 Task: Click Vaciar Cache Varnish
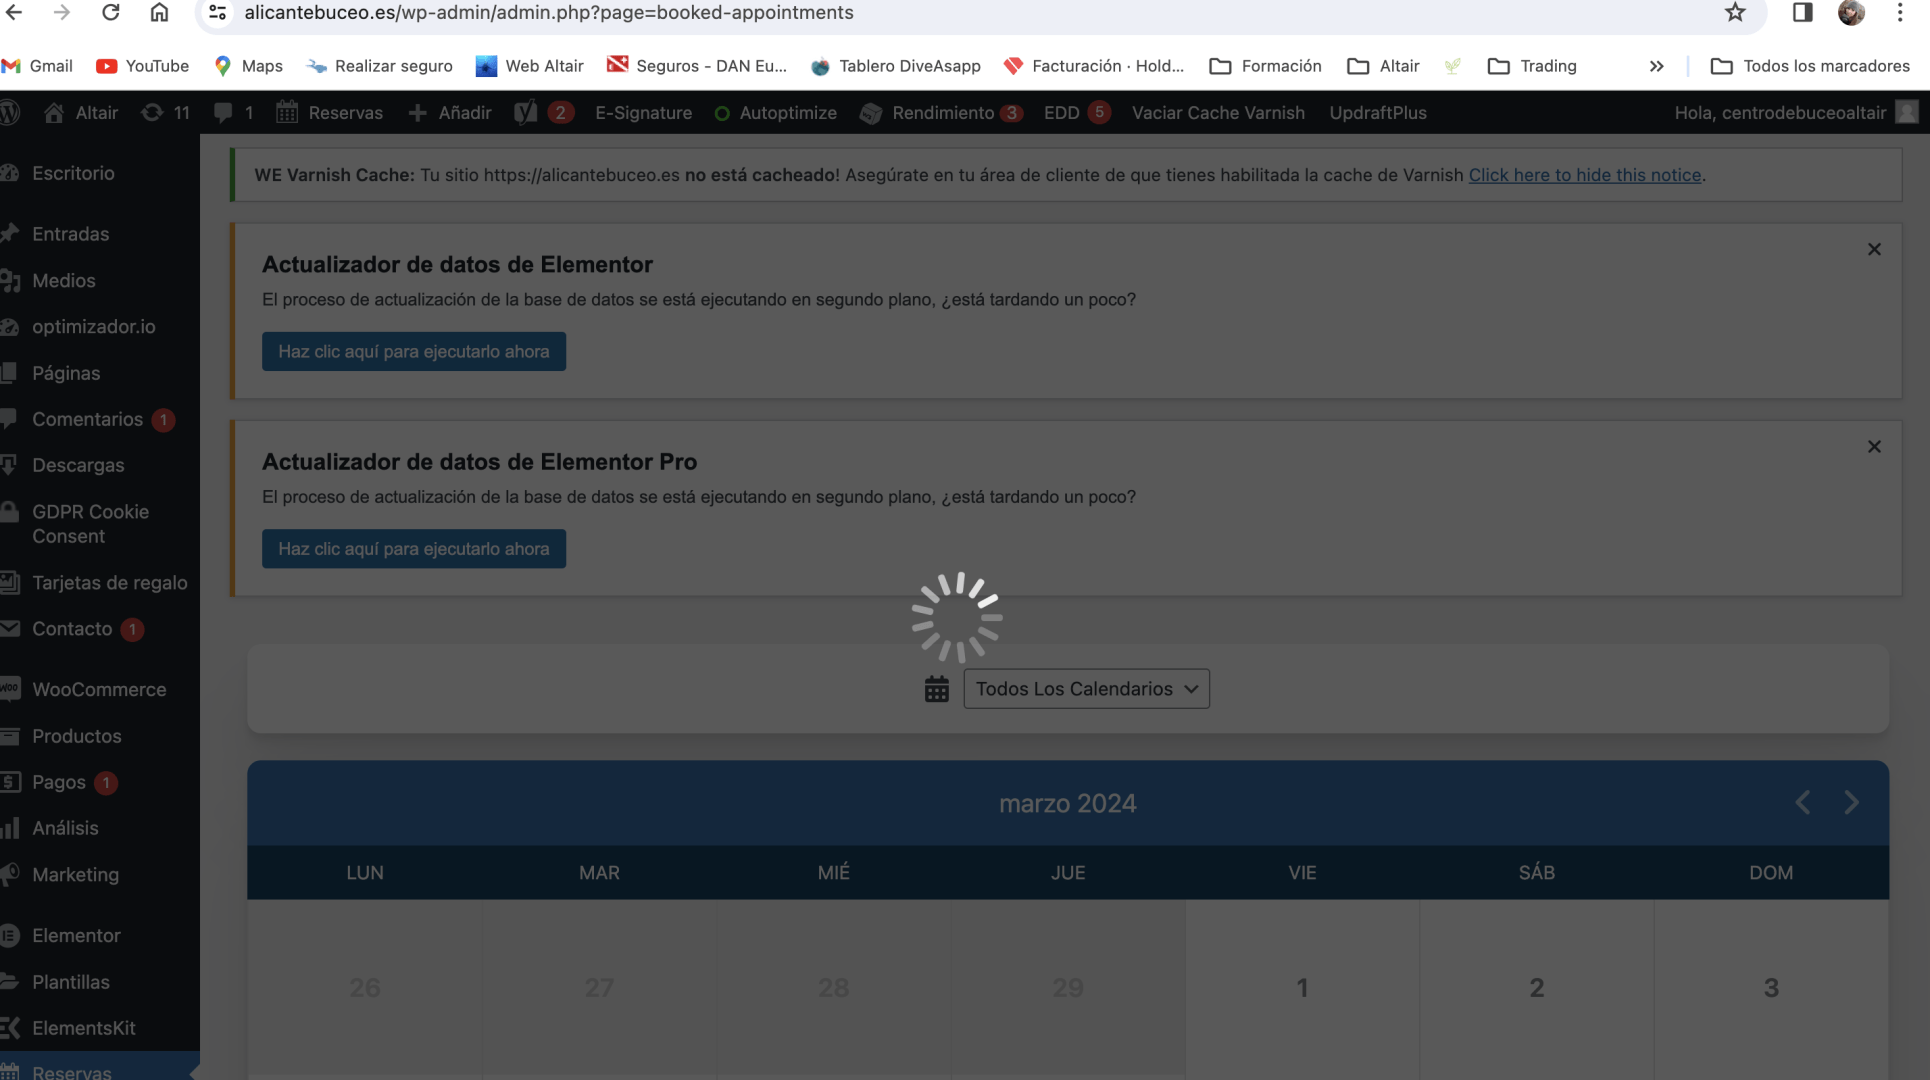tap(1218, 112)
